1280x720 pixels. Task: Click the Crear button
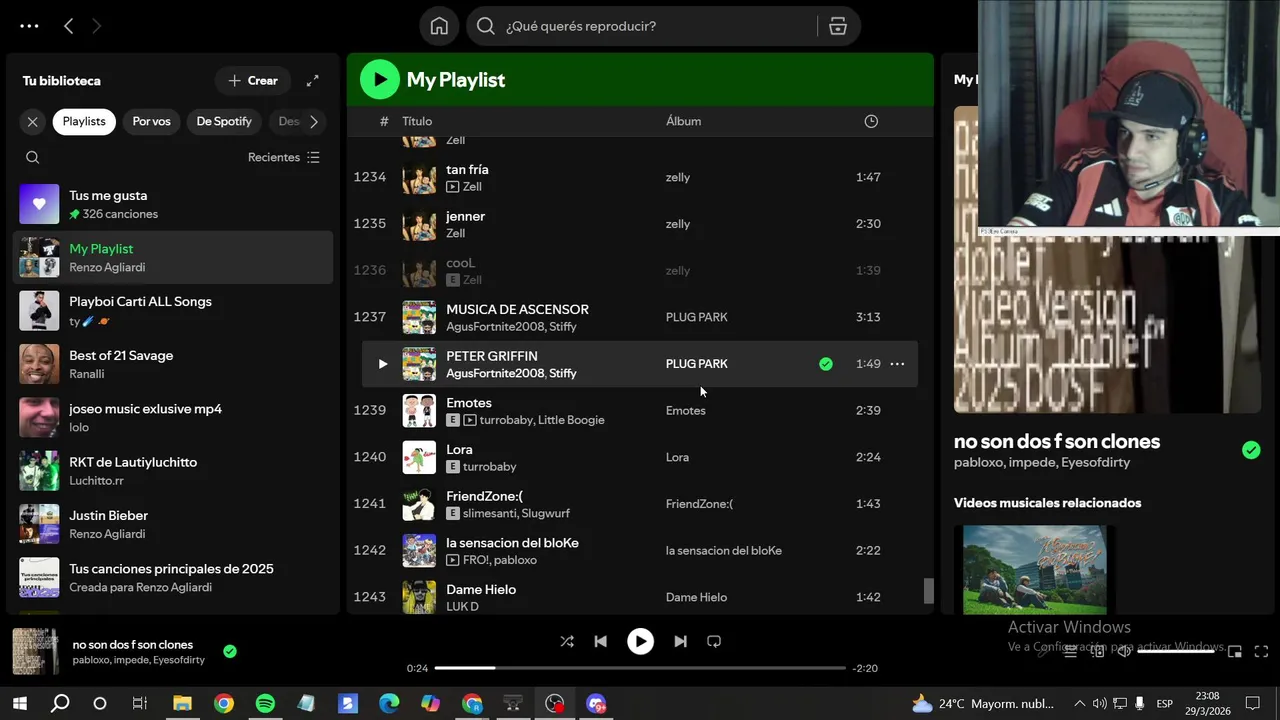pyautogui.click(x=253, y=81)
